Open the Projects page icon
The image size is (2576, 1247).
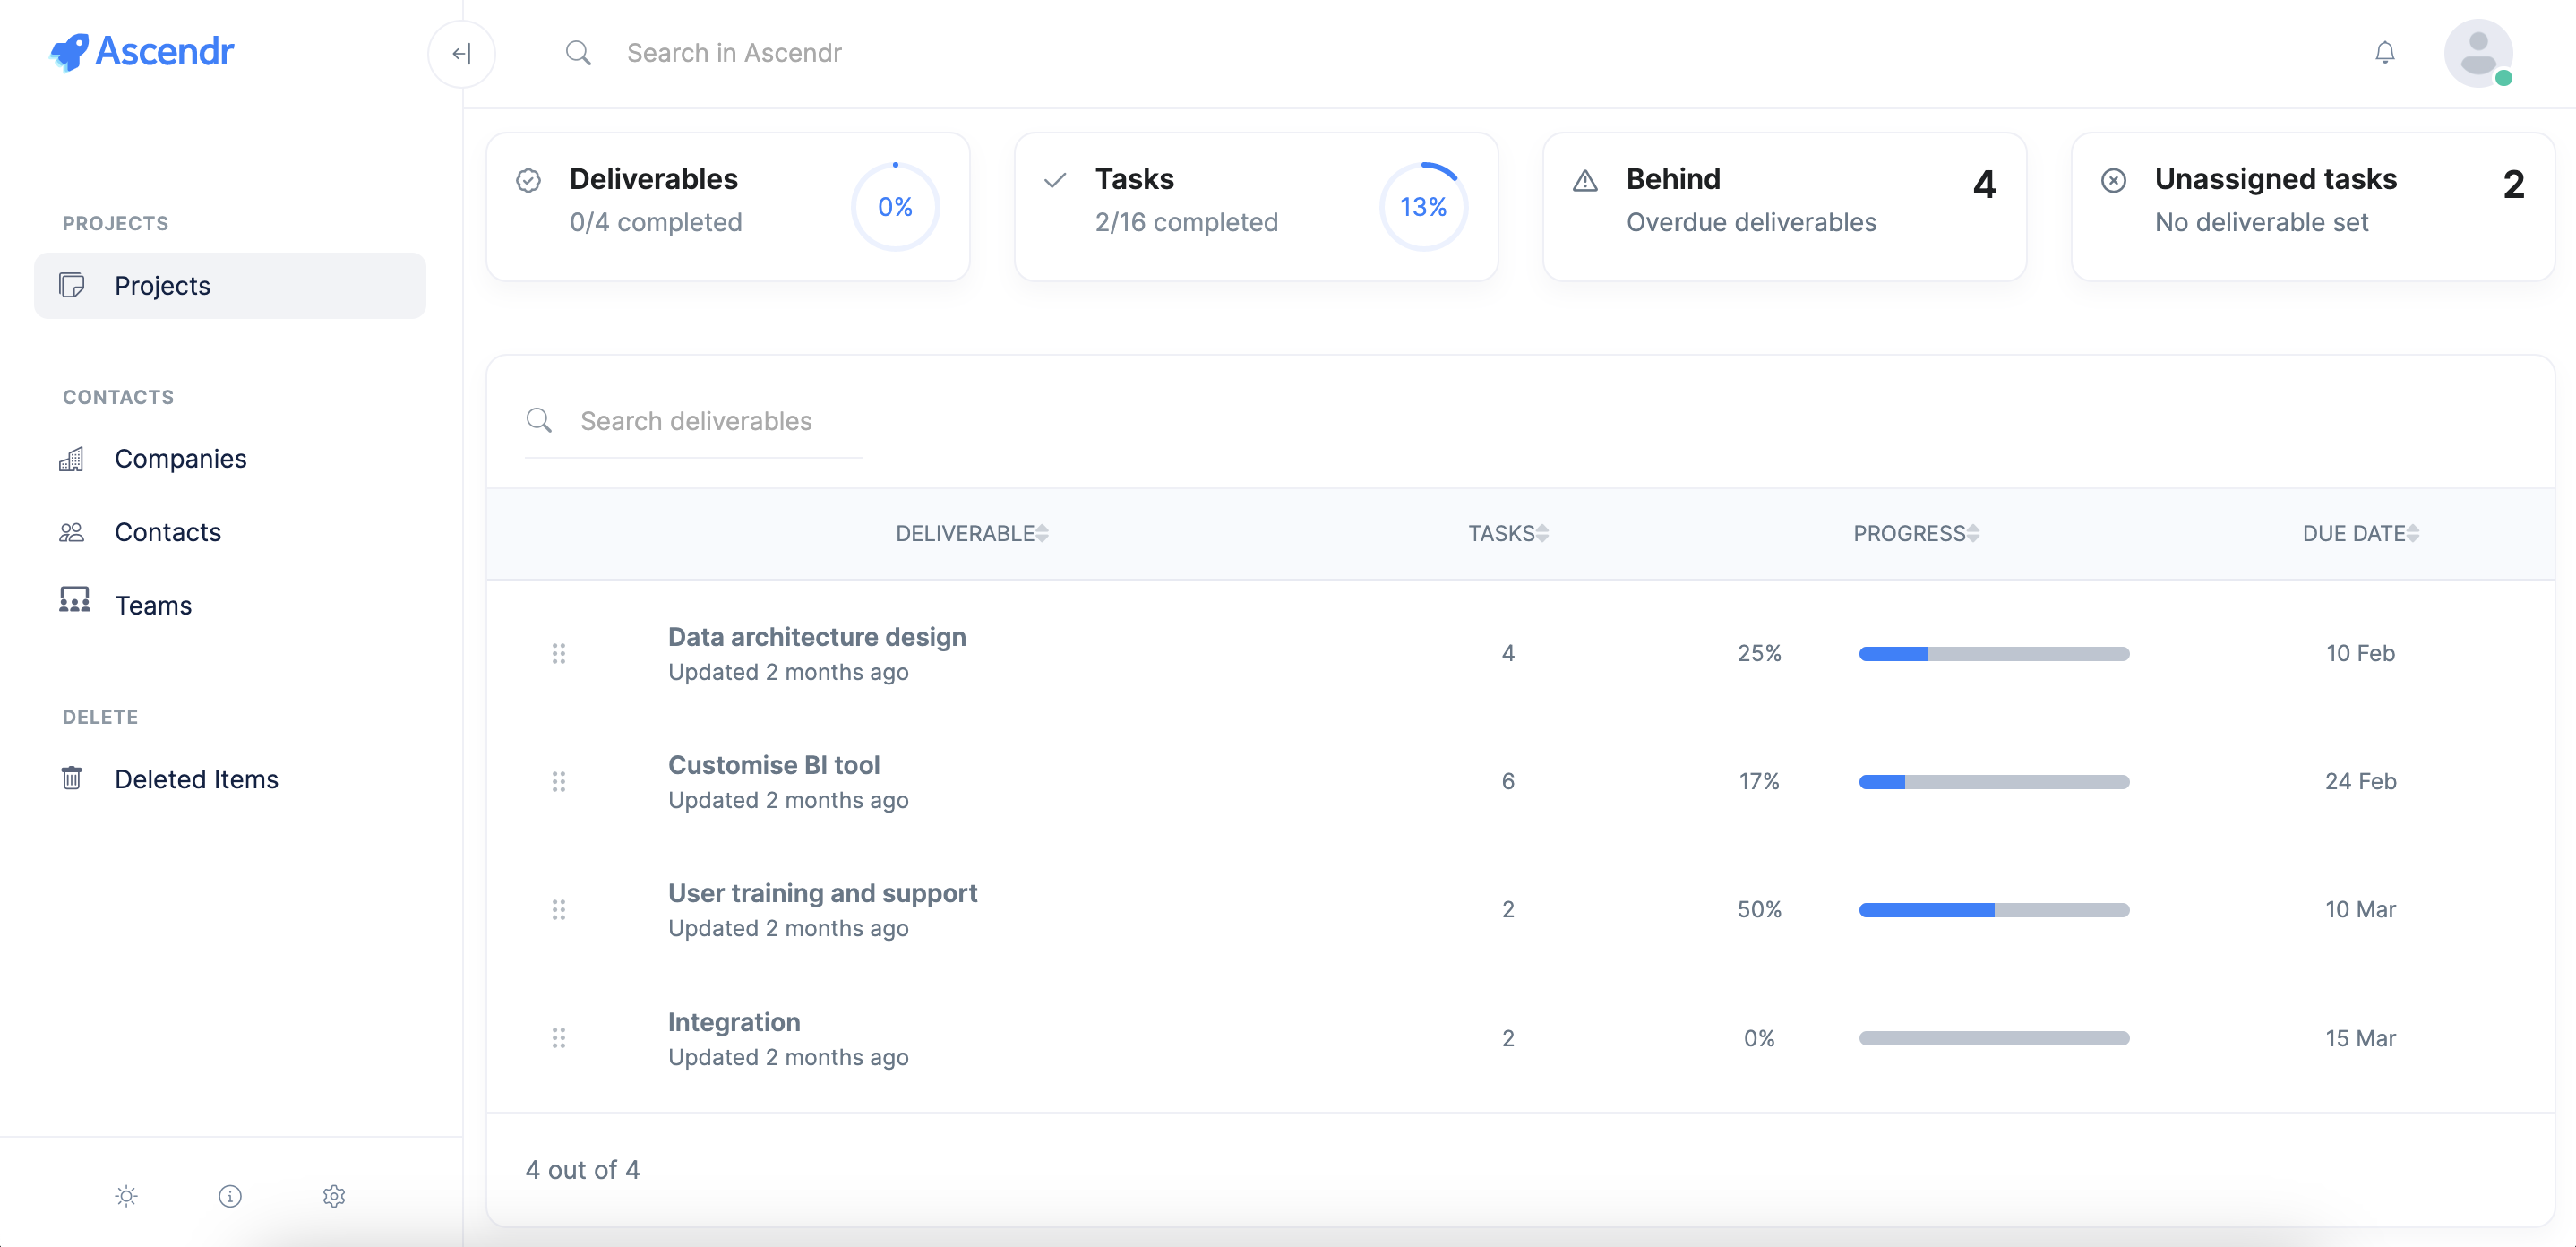tap(73, 285)
